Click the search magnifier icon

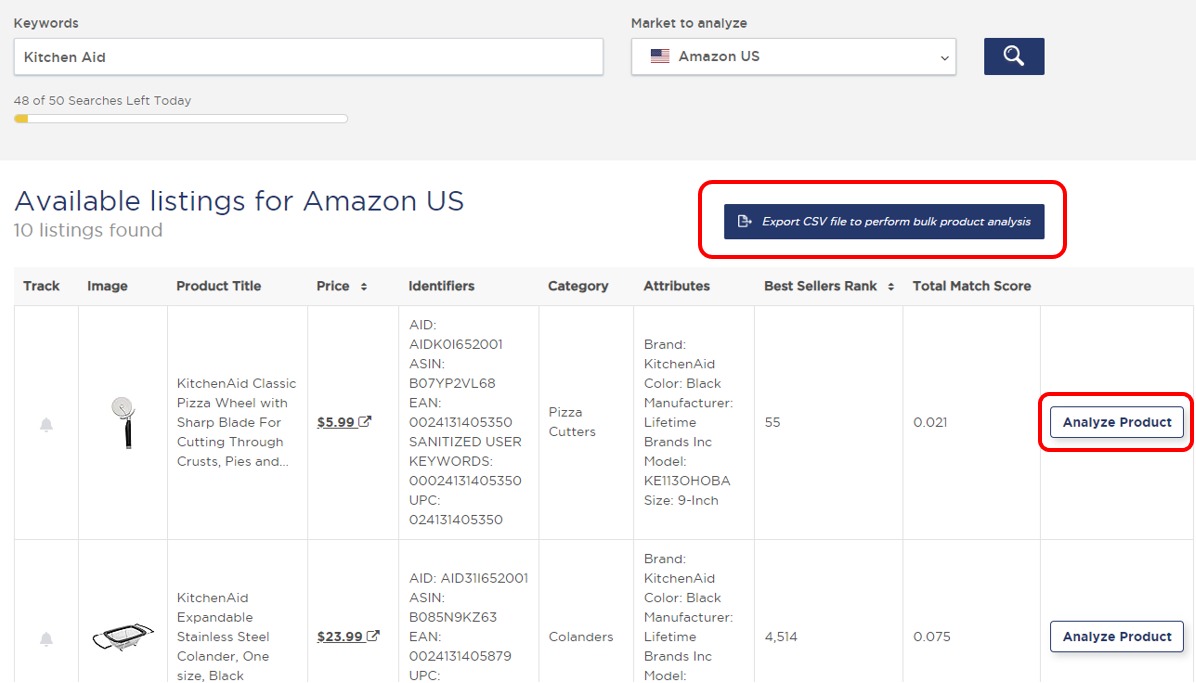click(x=1013, y=57)
